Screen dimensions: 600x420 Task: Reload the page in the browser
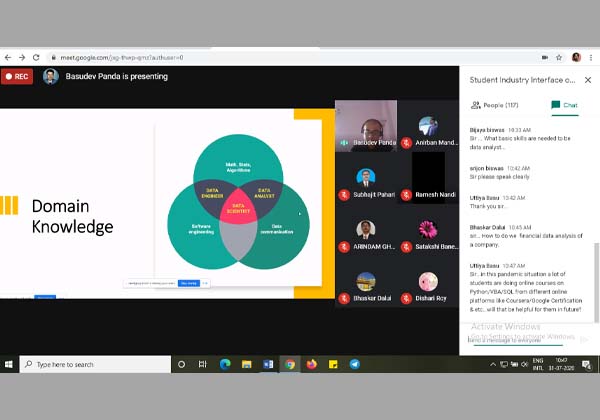[36, 57]
